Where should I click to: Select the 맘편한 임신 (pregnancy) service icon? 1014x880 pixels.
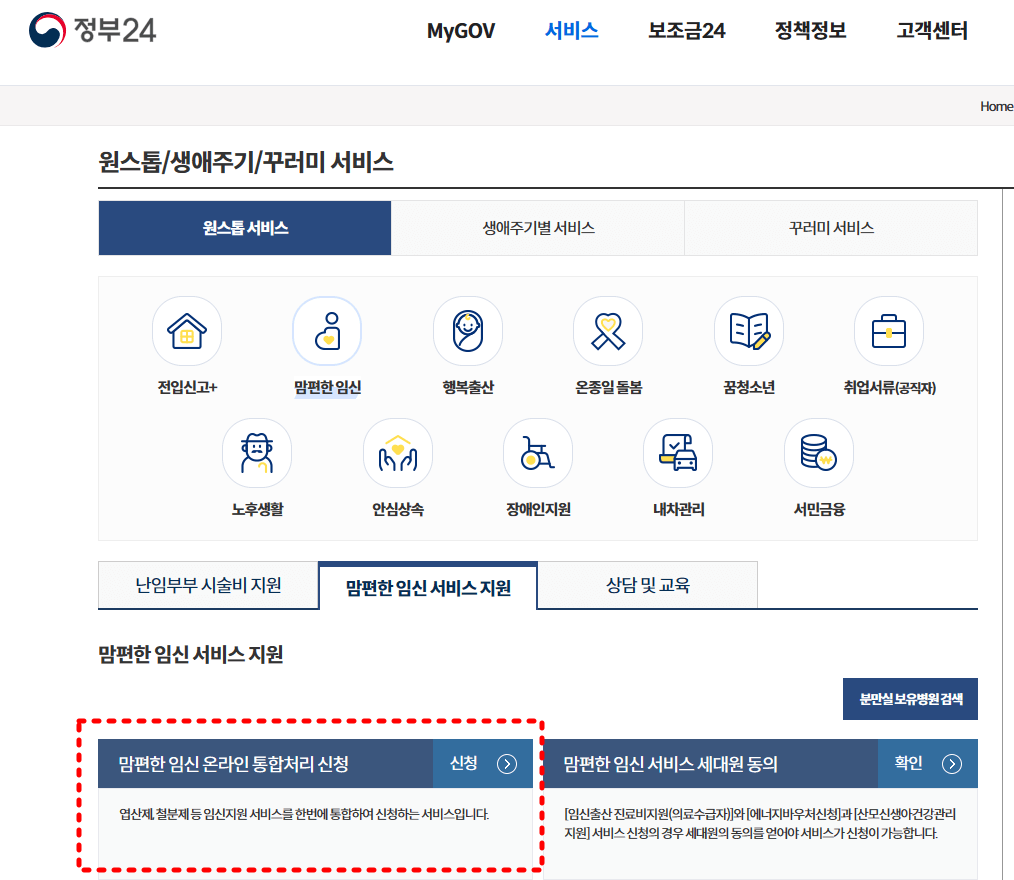tap(327, 330)
